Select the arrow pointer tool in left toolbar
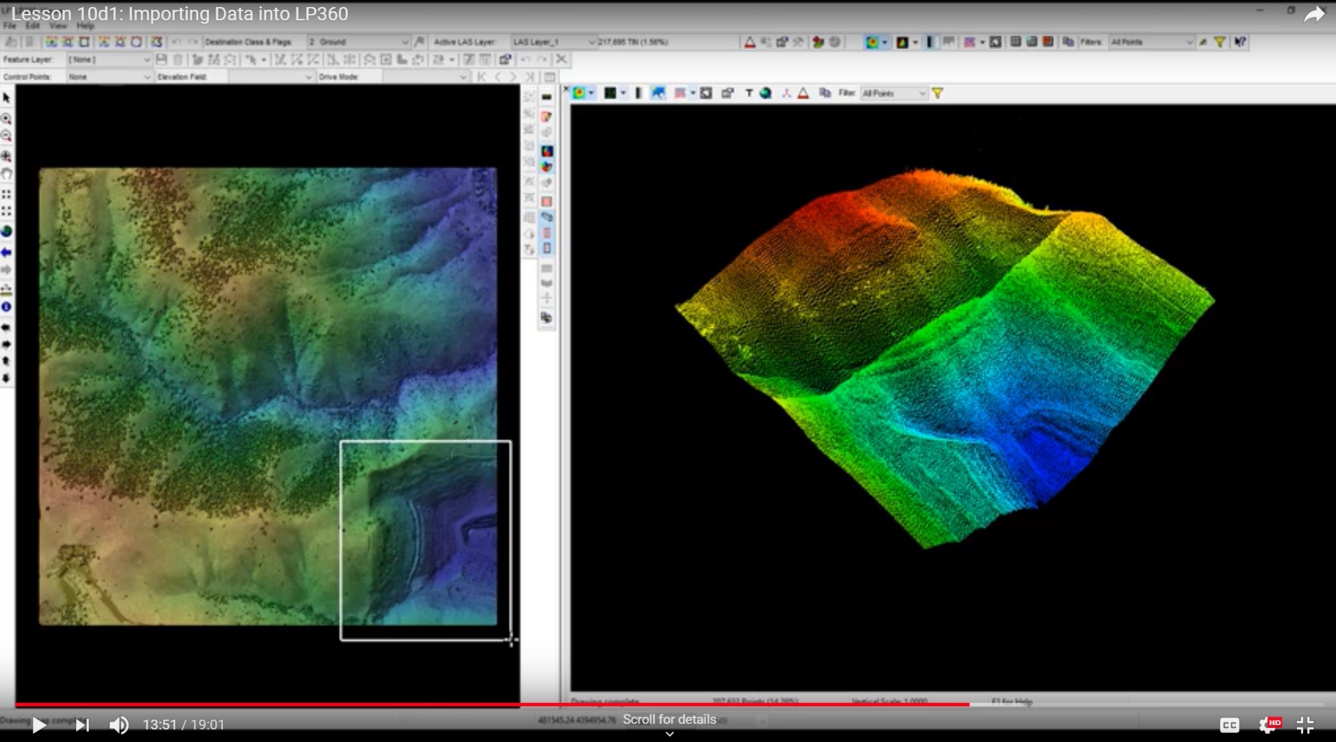The image size is (1336, 742). point(6,98)
